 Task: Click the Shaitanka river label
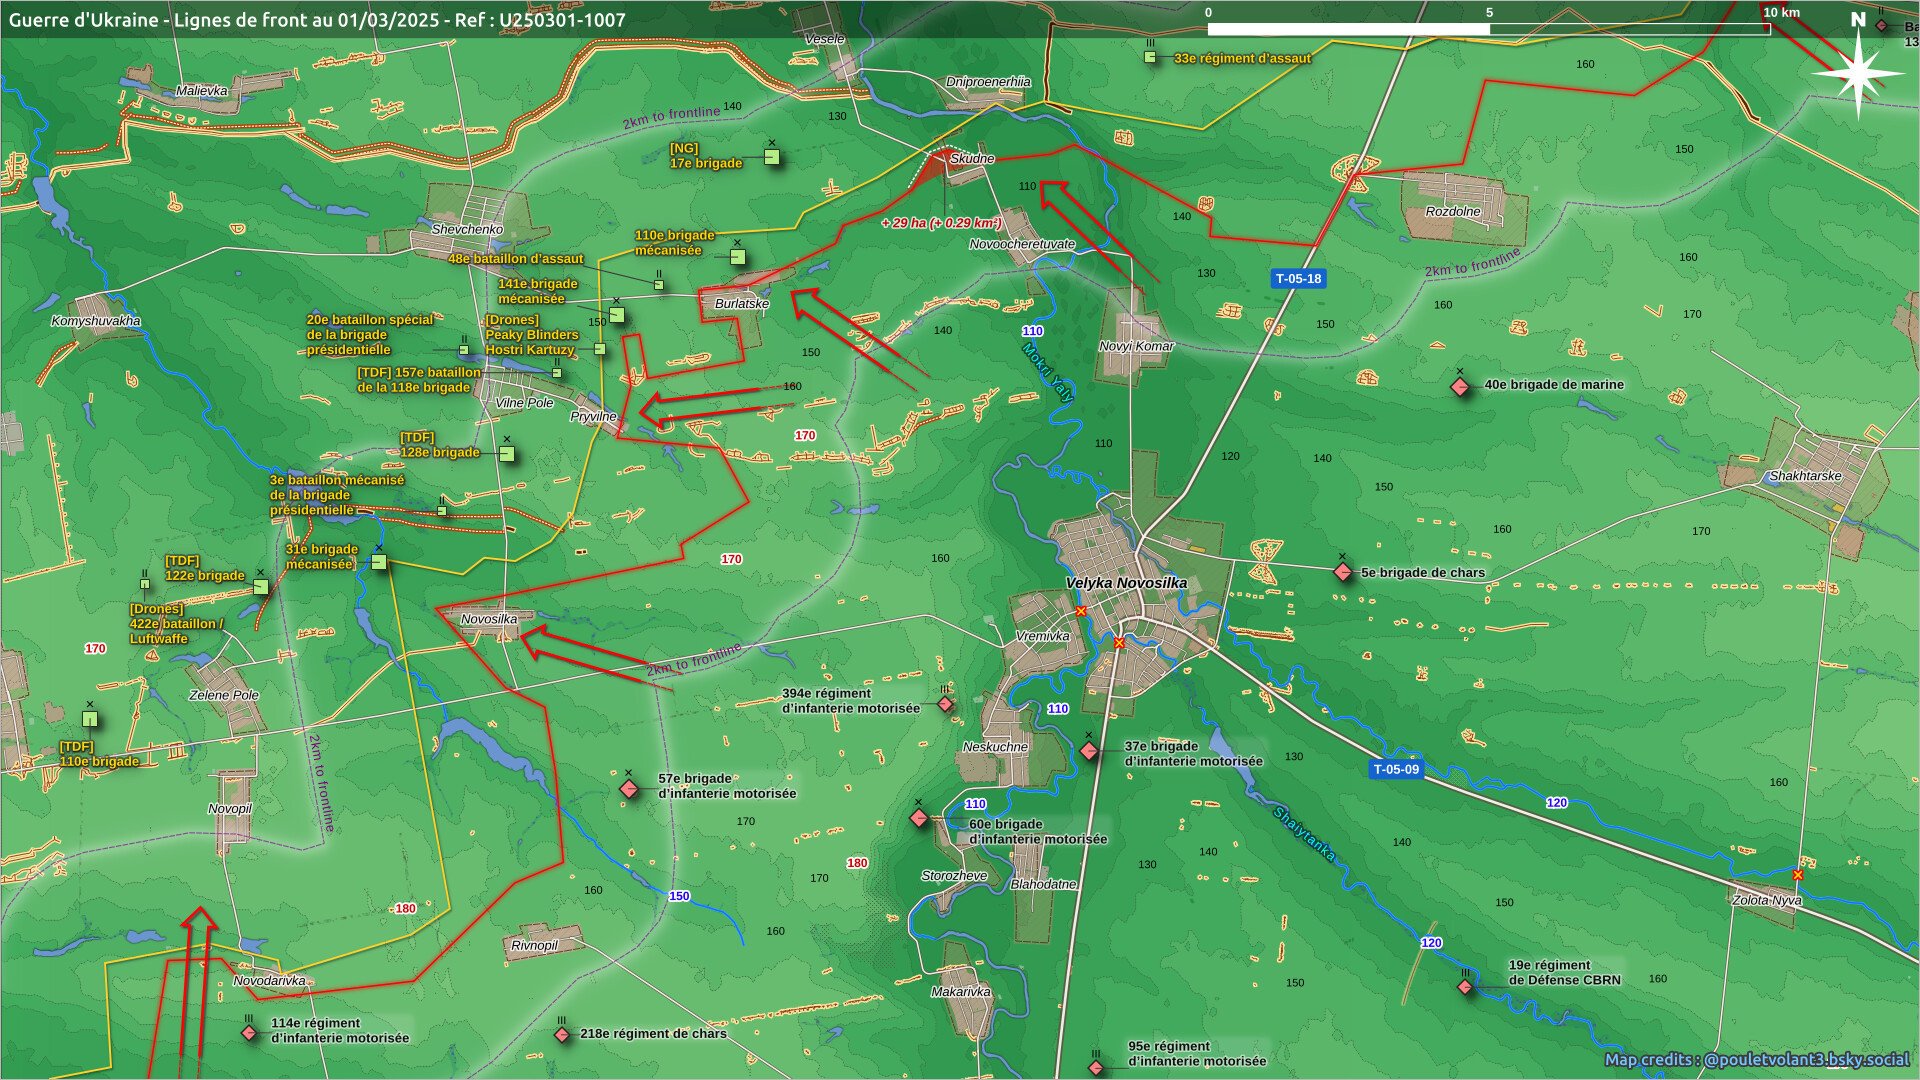point(1304,834)
